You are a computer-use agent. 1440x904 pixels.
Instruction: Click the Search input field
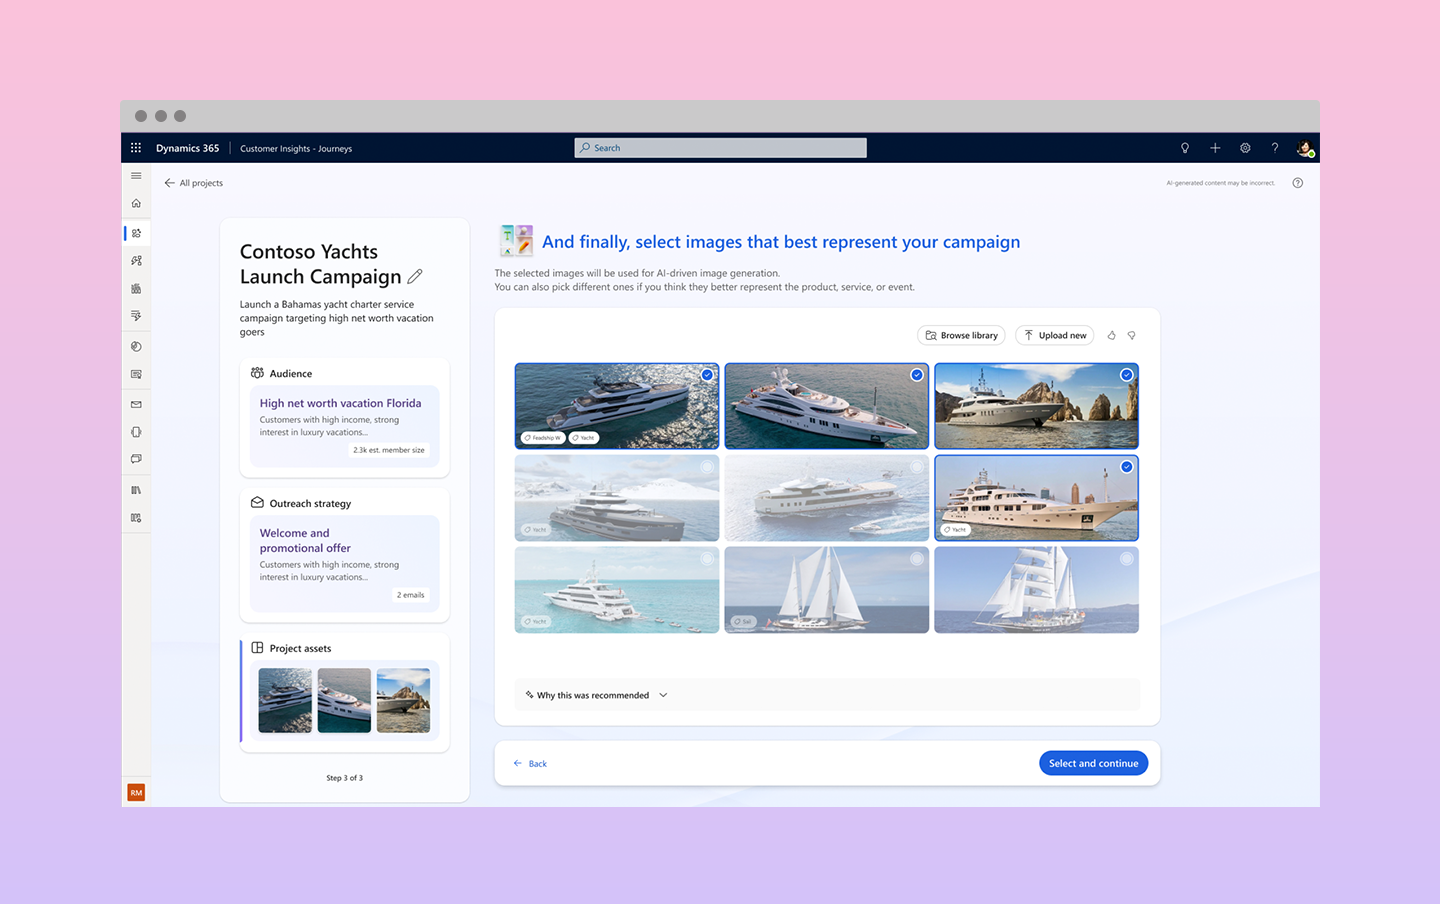pyautogui.click(x=720, y=148)
